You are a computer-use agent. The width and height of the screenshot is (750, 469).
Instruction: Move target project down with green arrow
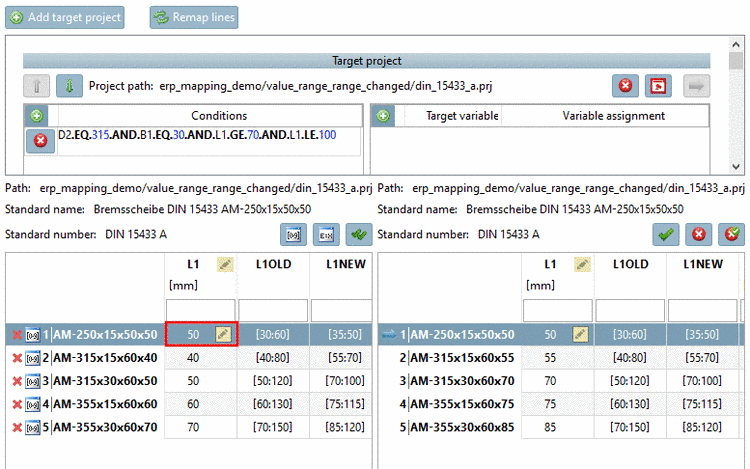click(69, 86)
